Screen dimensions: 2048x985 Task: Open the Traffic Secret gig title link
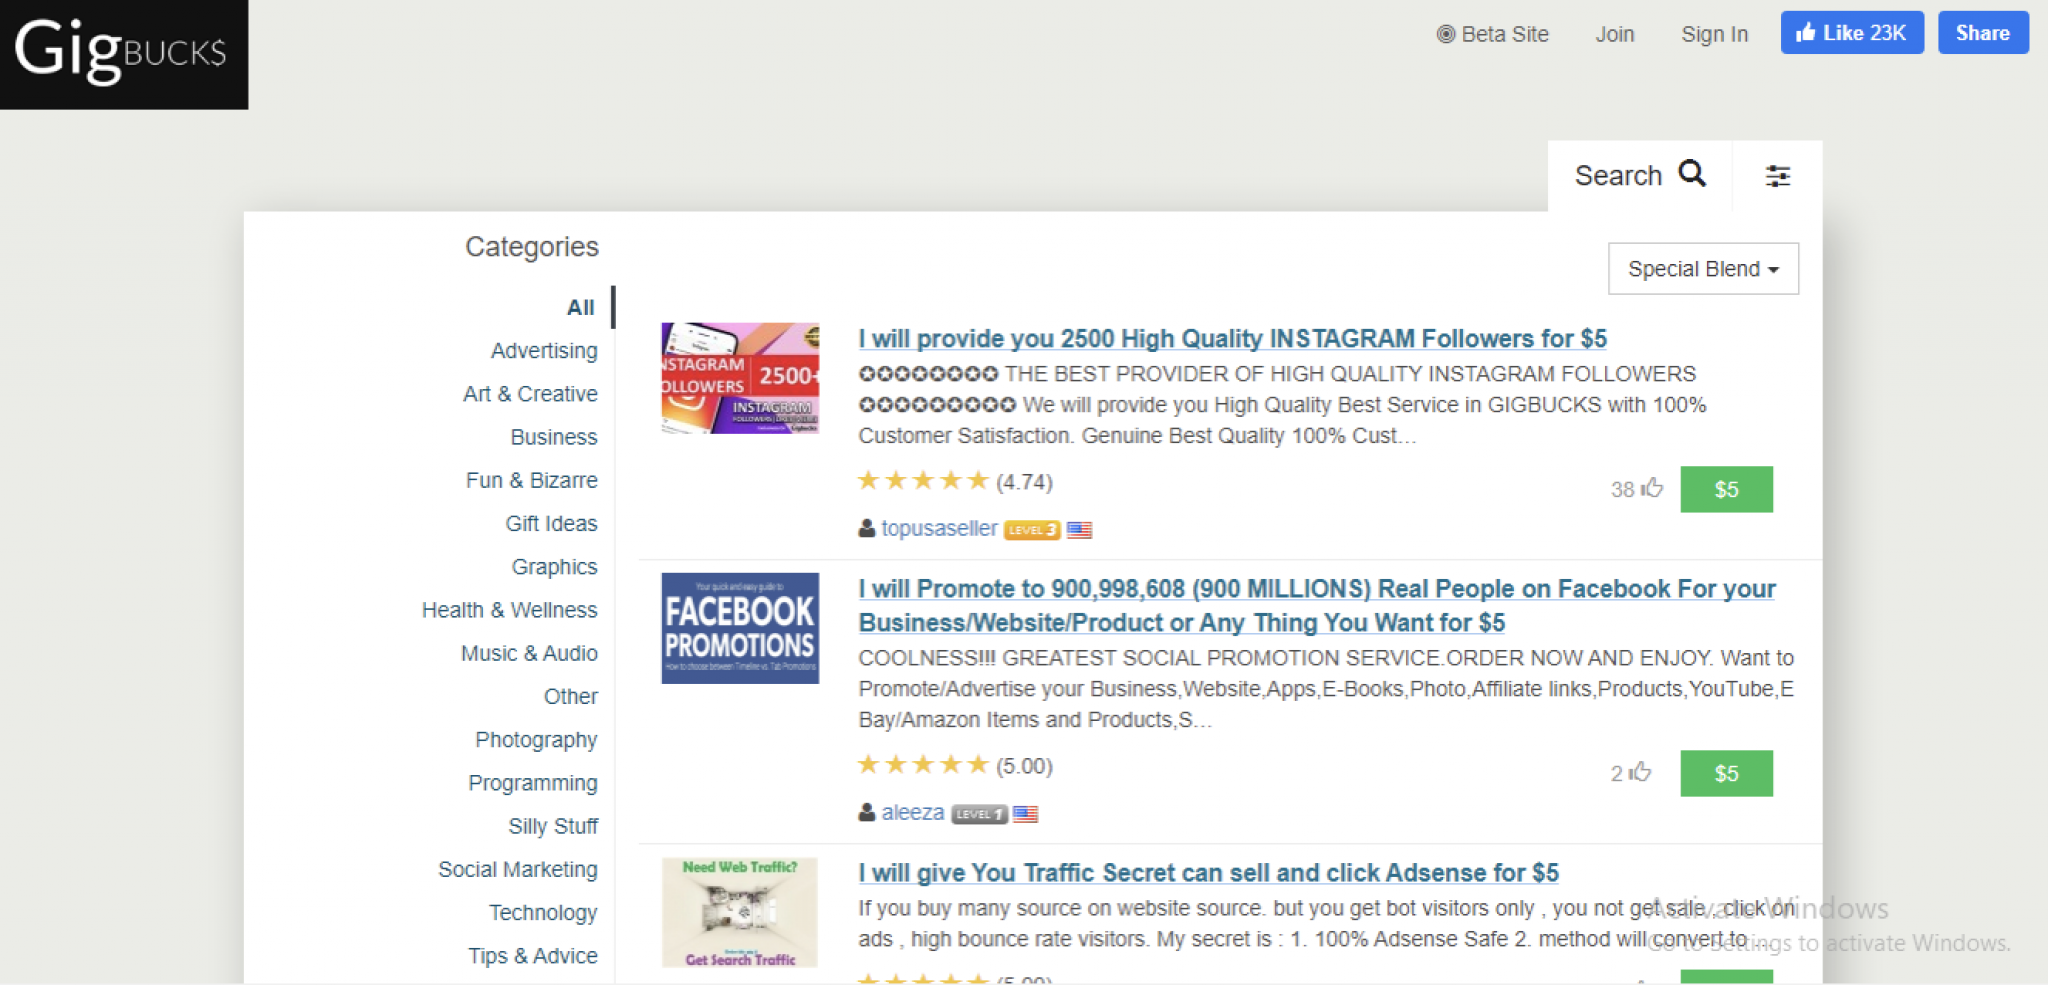click(x=1207, y=872)
